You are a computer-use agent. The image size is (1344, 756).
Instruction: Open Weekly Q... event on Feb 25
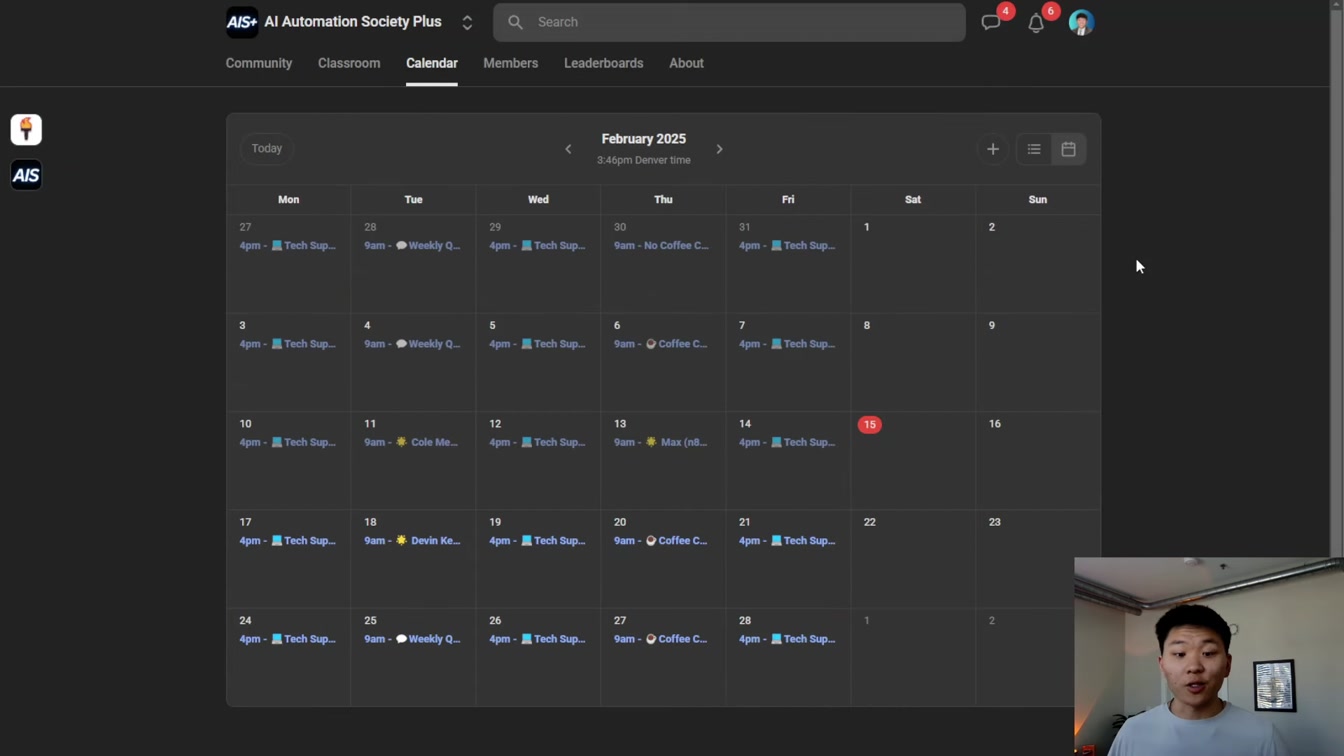(412, 639)
